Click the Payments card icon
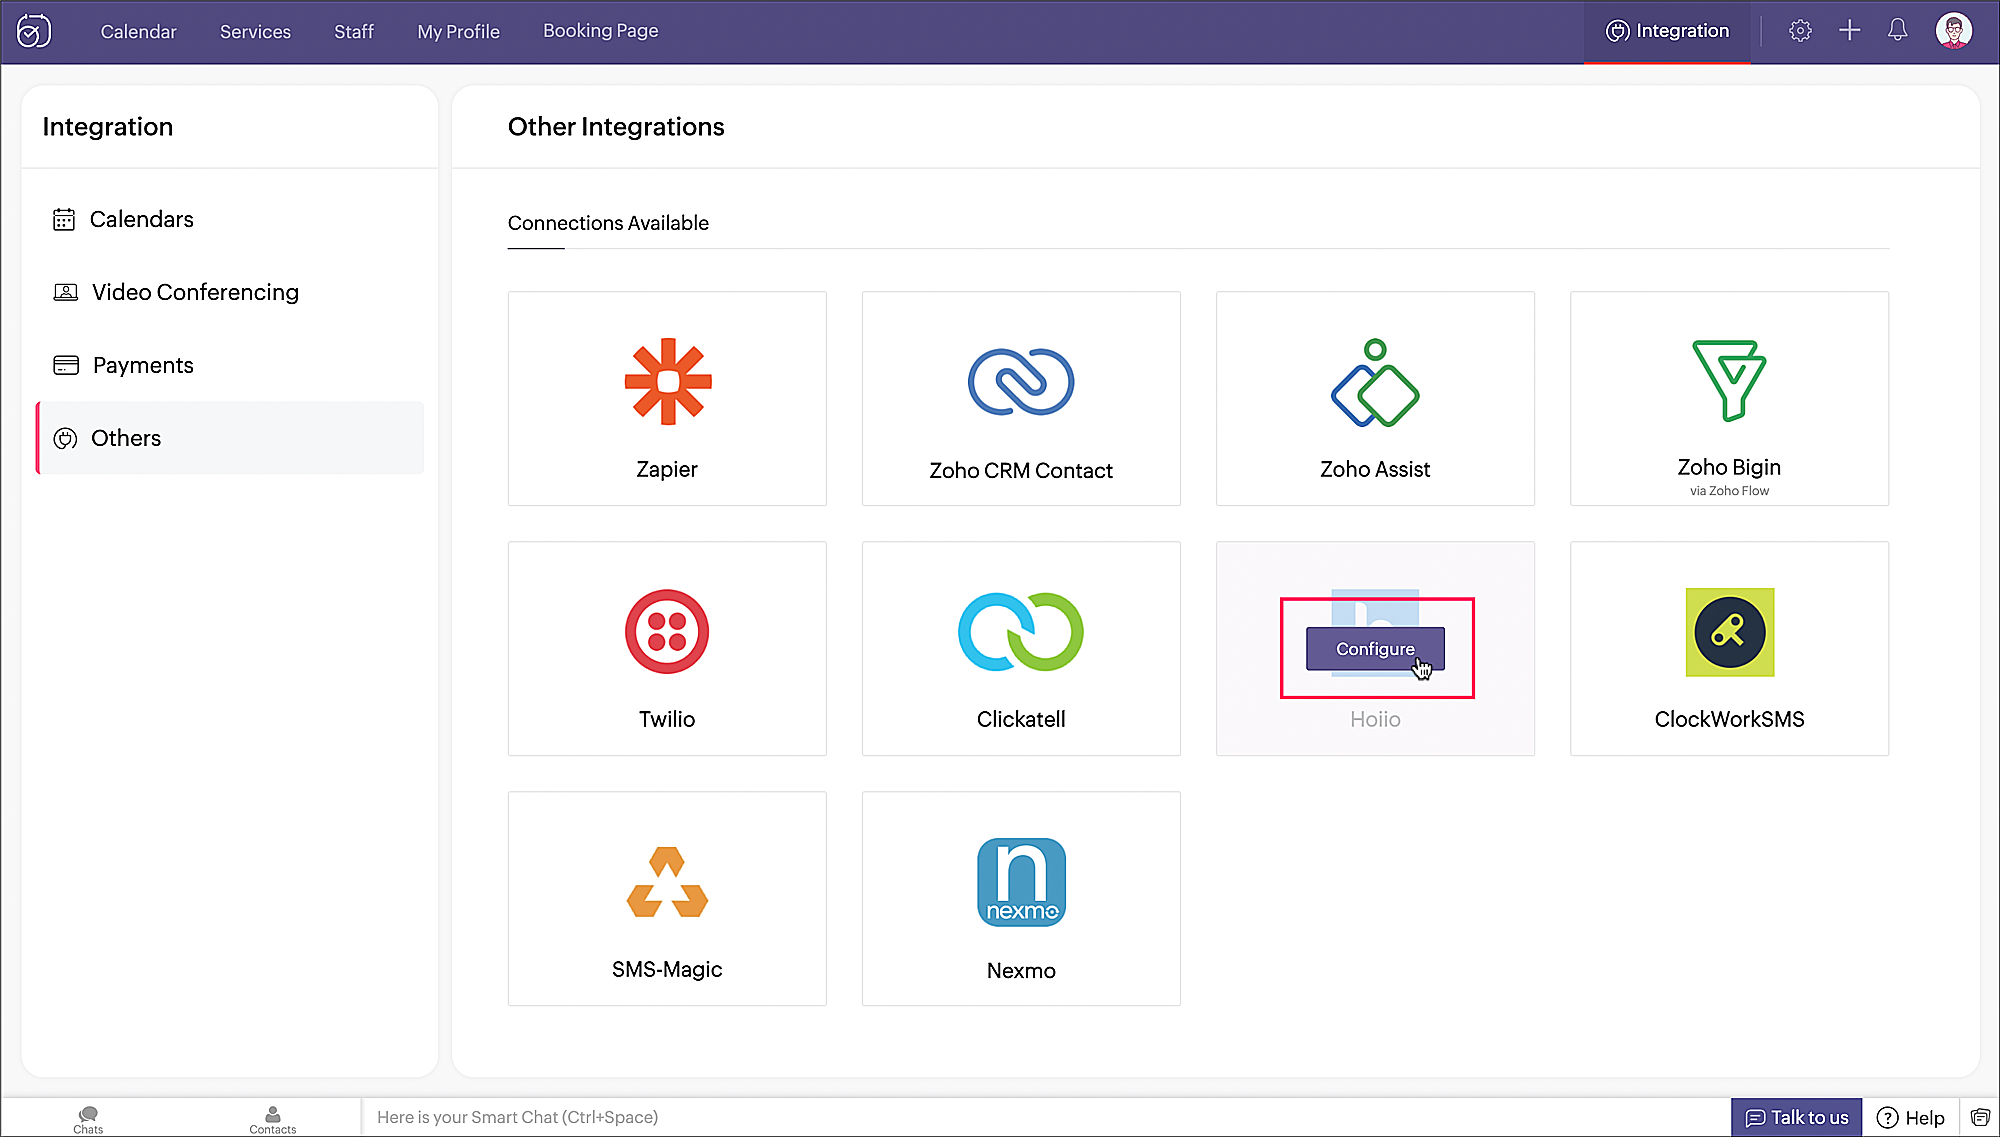Image resolution: width=2000 pixels, height=1137 pixels. click(66, 365)
